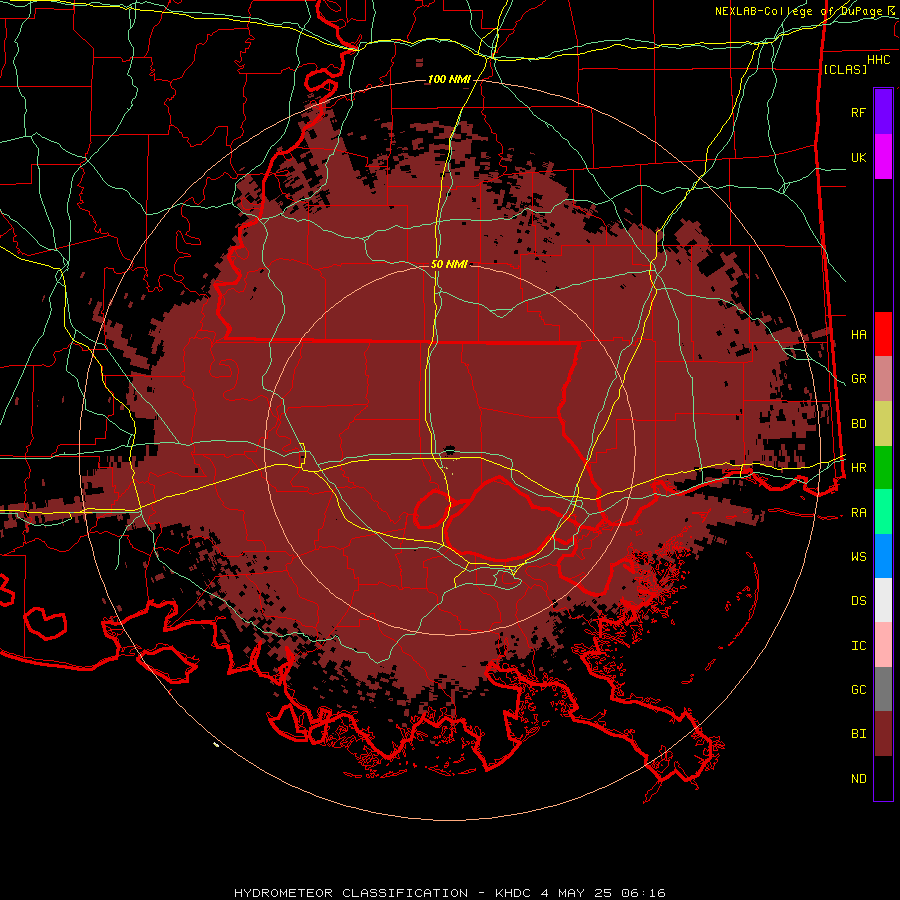
Task: Click the HR legend label
Action: pyautogui.click(x=859, y=468)
